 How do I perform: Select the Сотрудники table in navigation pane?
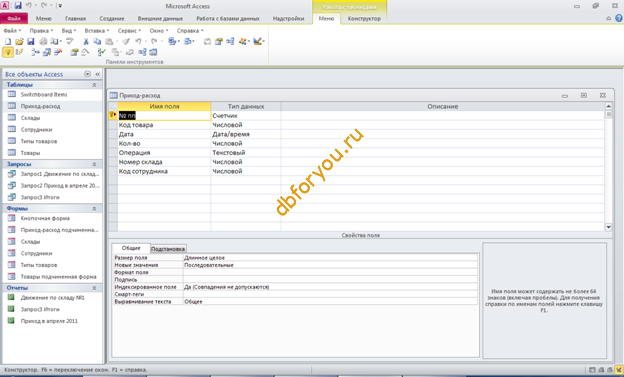36,129
